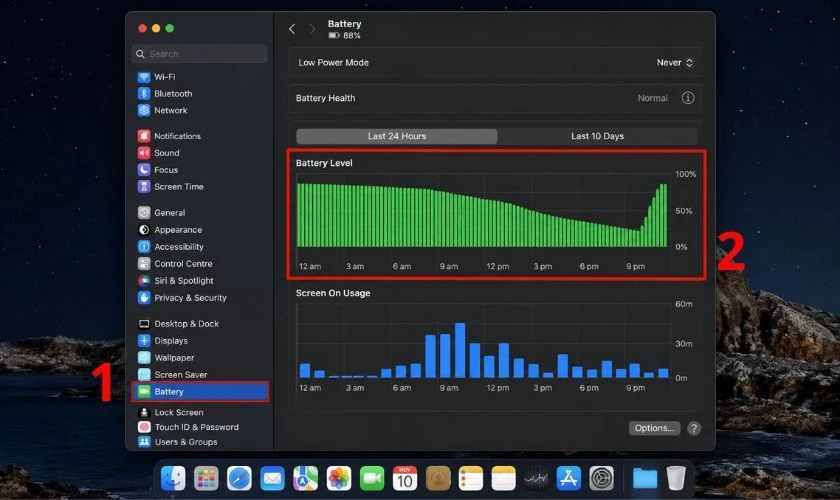Open the Low Power Mode dropdown
Image resolution: width=840 pixels, height=500 pixels.
tap(674, 63)
